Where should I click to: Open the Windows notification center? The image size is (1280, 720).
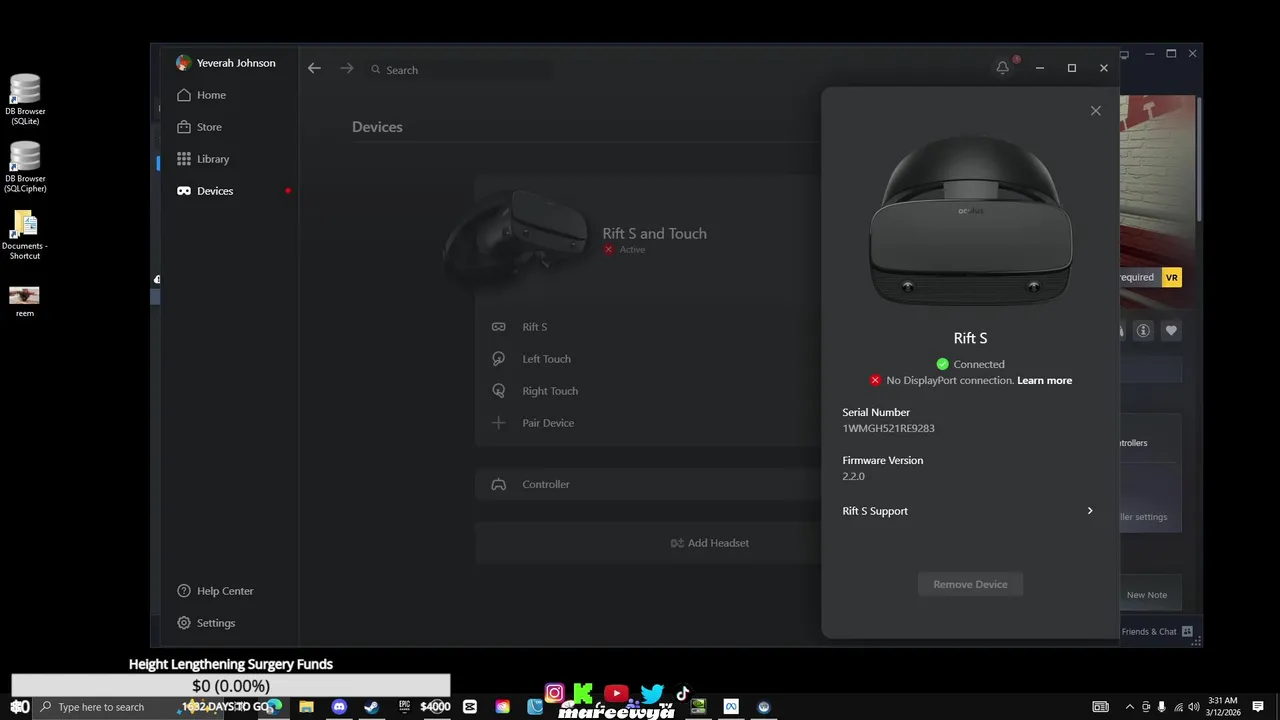(x=1258, y=707)
